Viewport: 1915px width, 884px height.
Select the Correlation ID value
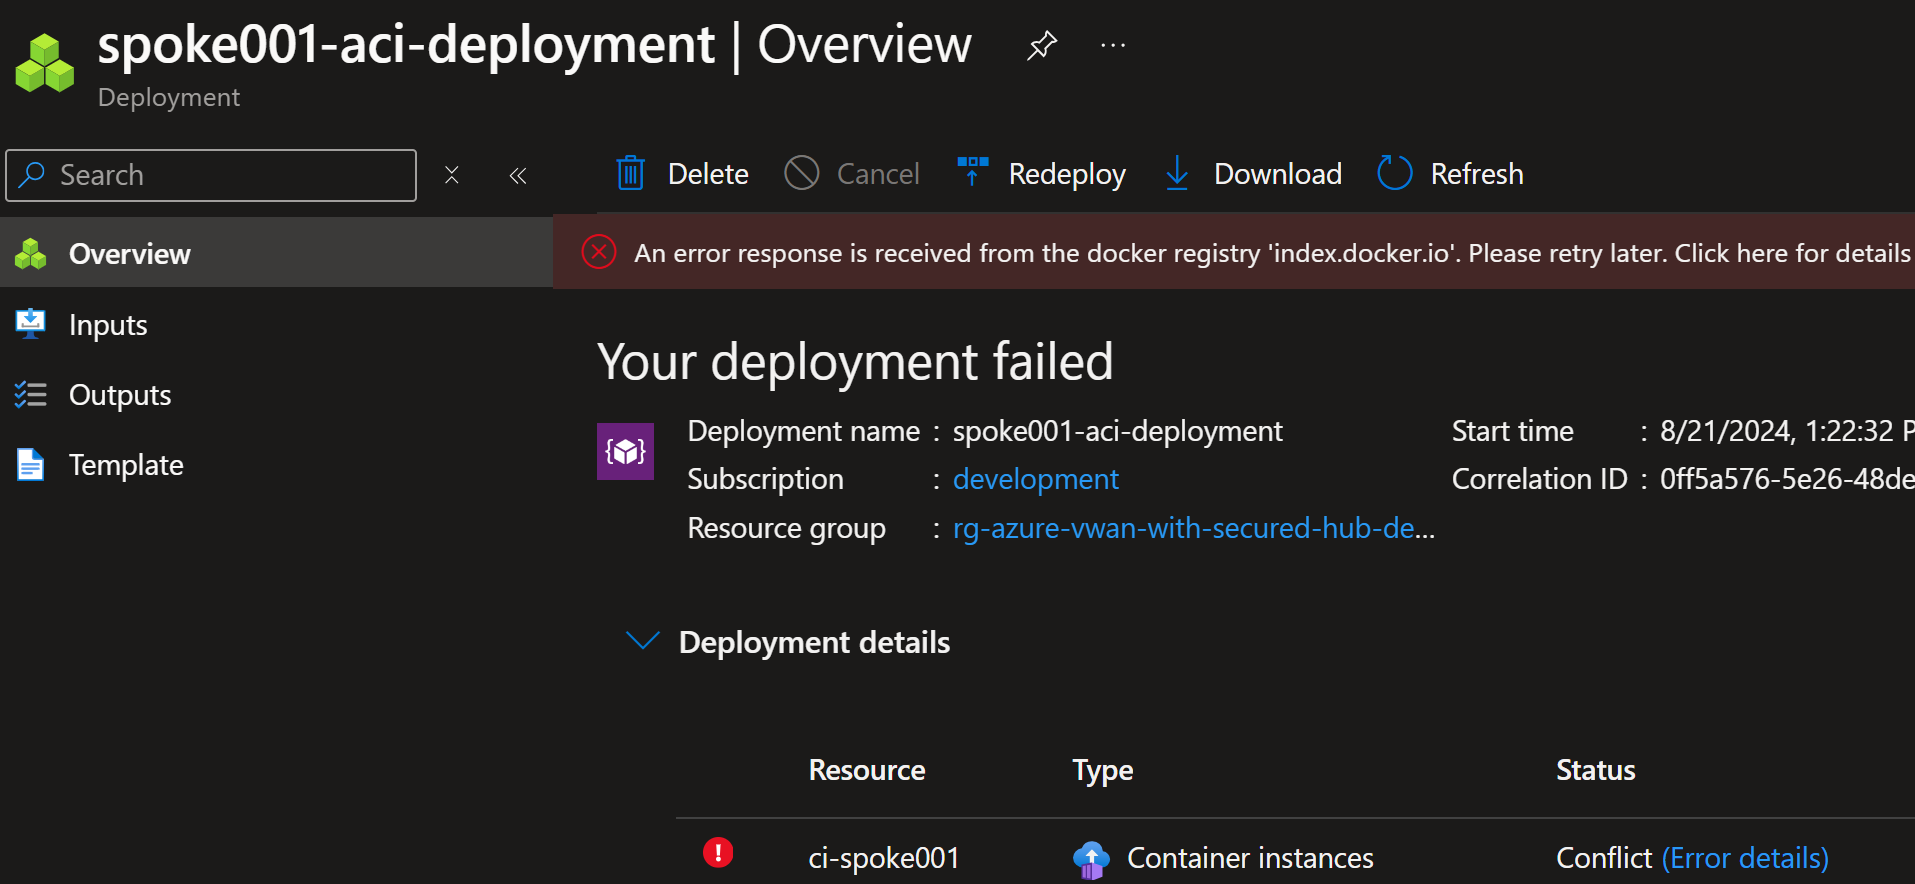click(x=1786, y=479)
